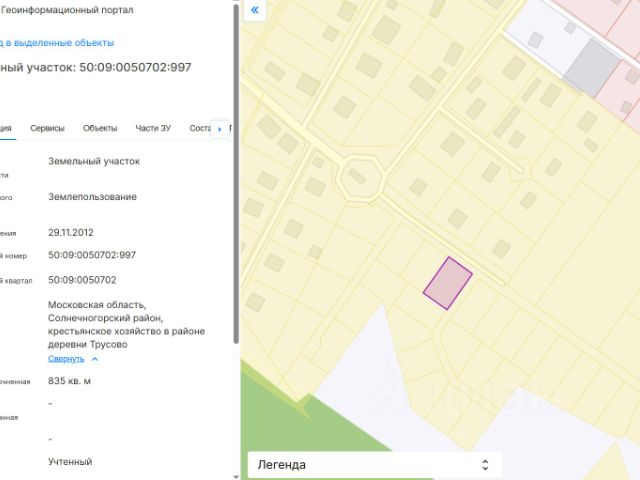Open the Части ЗУ tab
The height and width of the screenshot is (480, 640).
[x=153, y=128]
